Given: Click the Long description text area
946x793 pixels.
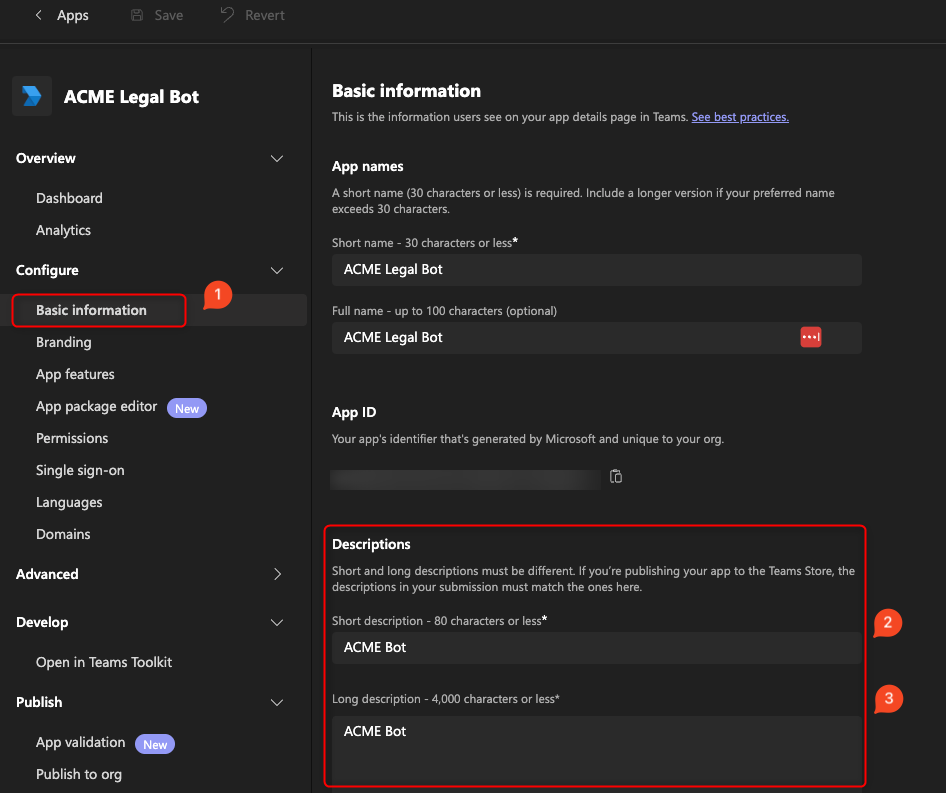Looking at the screenshot, I should [x=596, y=751].
